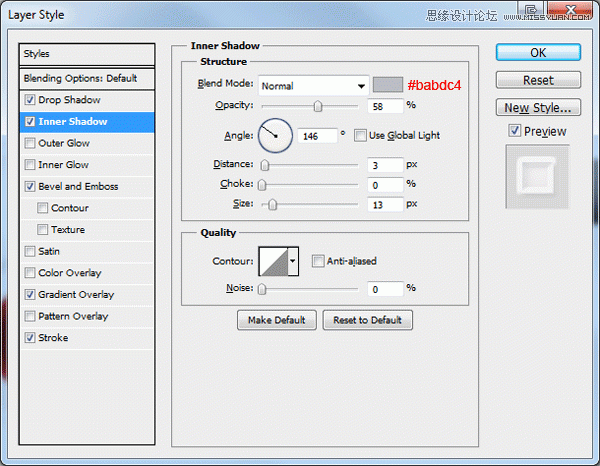Enable the Anti-aliased checkbox
Screen dimensions: 600x466
pos(318,261)
